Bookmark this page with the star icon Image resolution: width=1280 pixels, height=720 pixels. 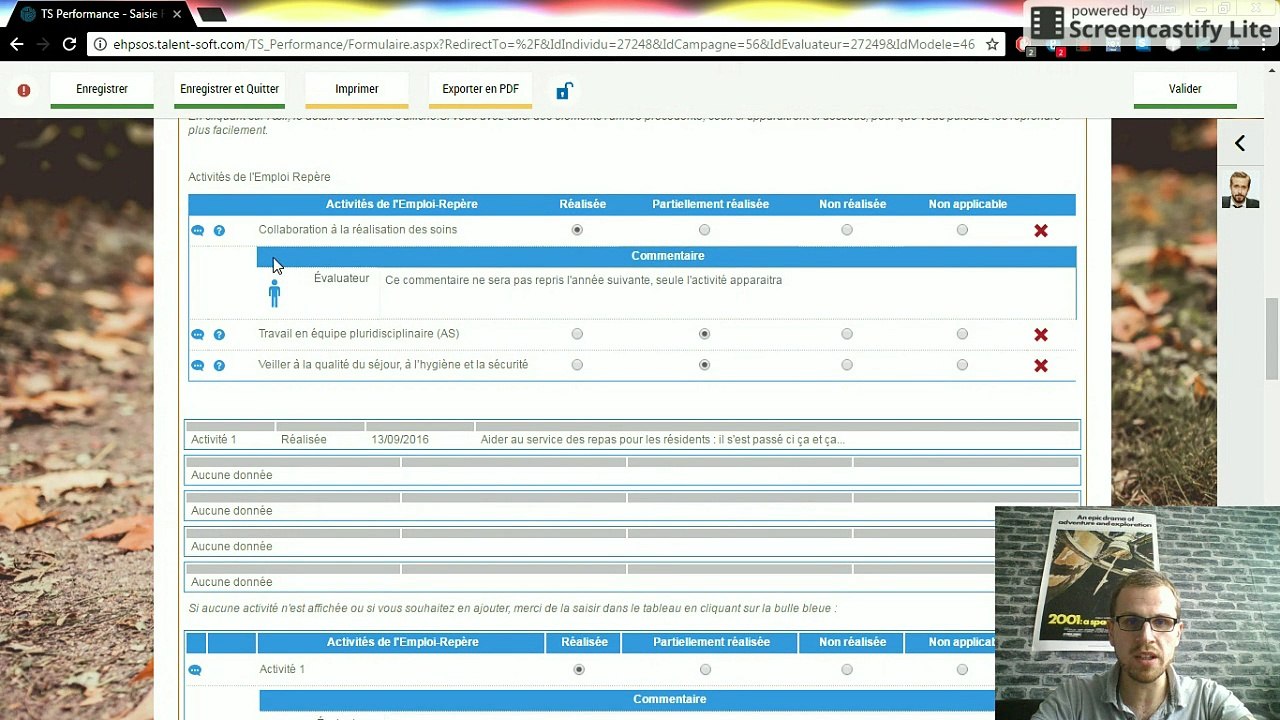(x=992, y=44)
